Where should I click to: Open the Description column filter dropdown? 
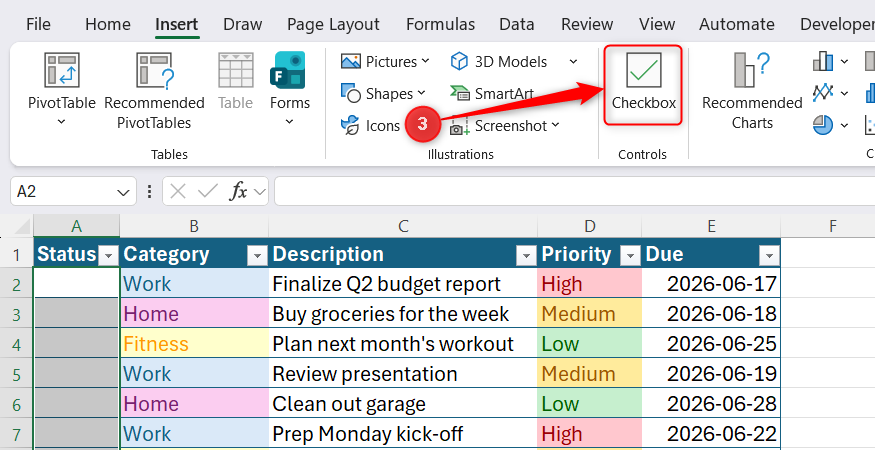[x=526, y=256]
